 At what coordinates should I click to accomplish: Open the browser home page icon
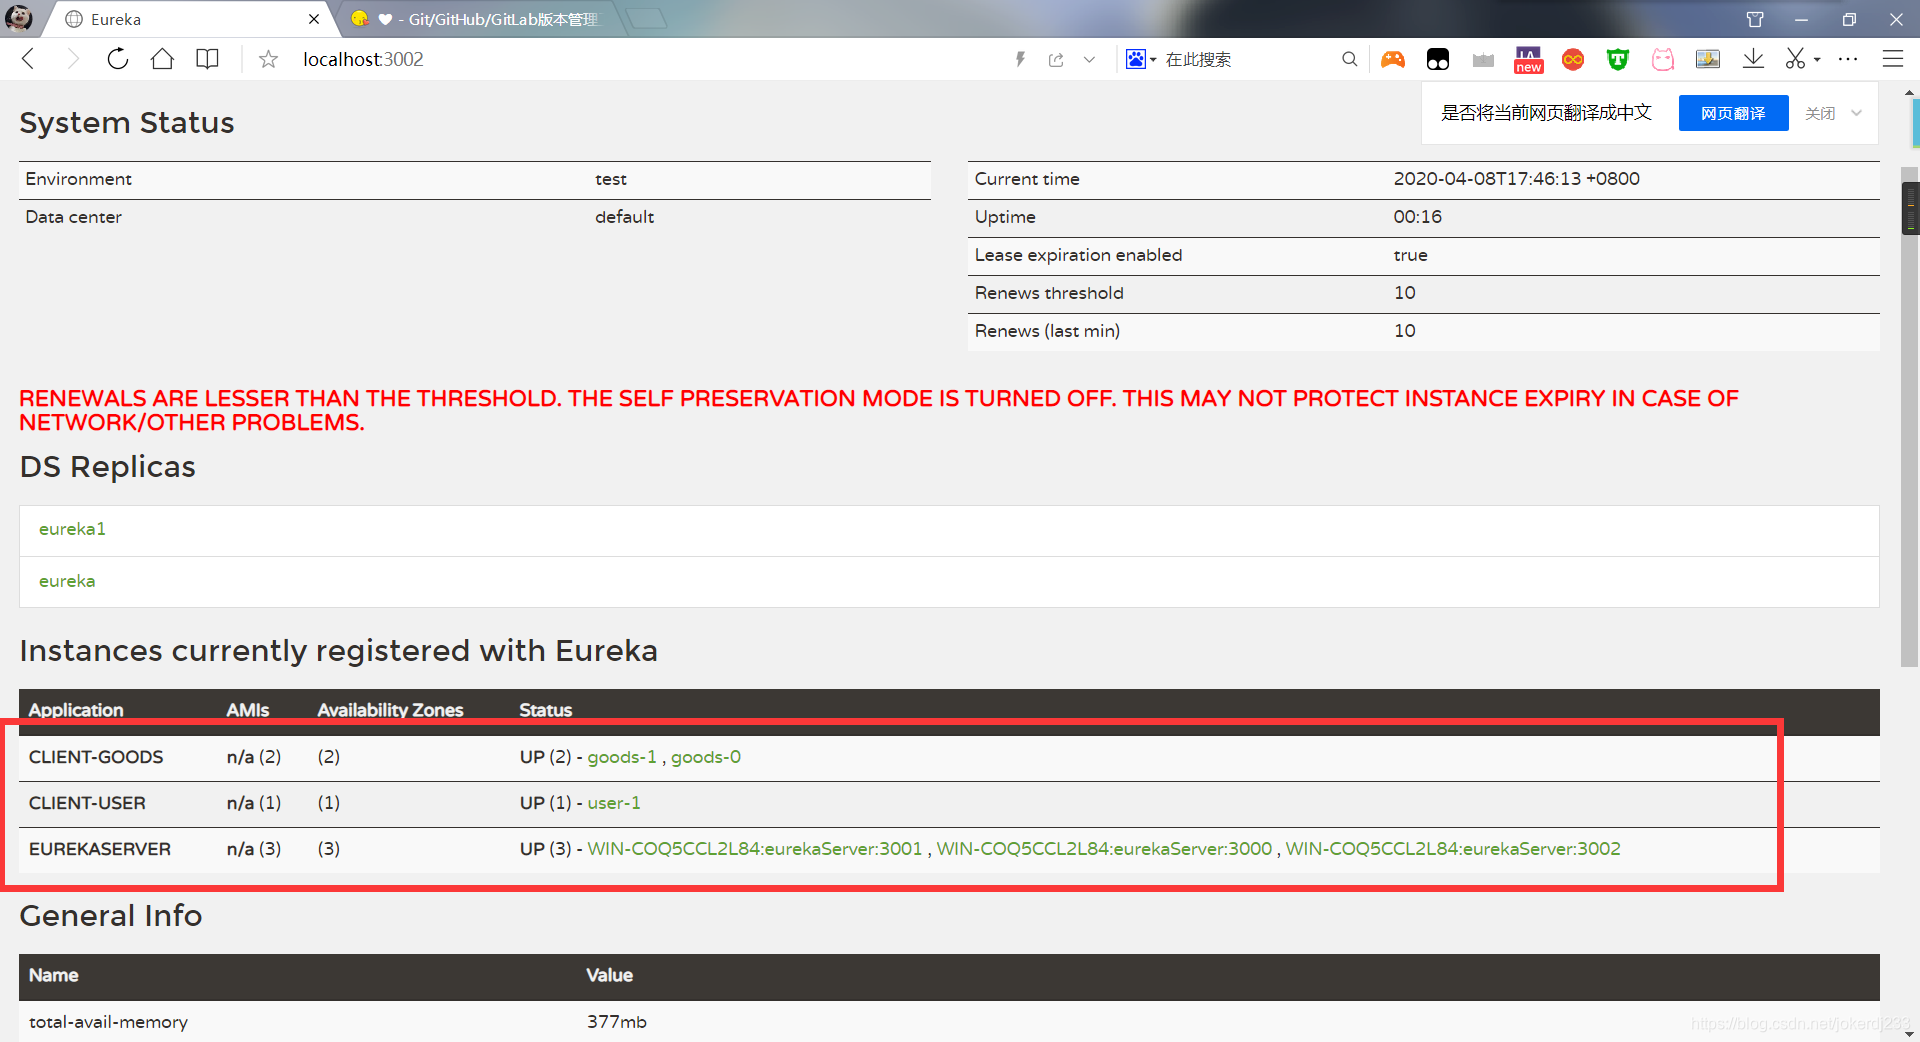(x=162, y=59)
